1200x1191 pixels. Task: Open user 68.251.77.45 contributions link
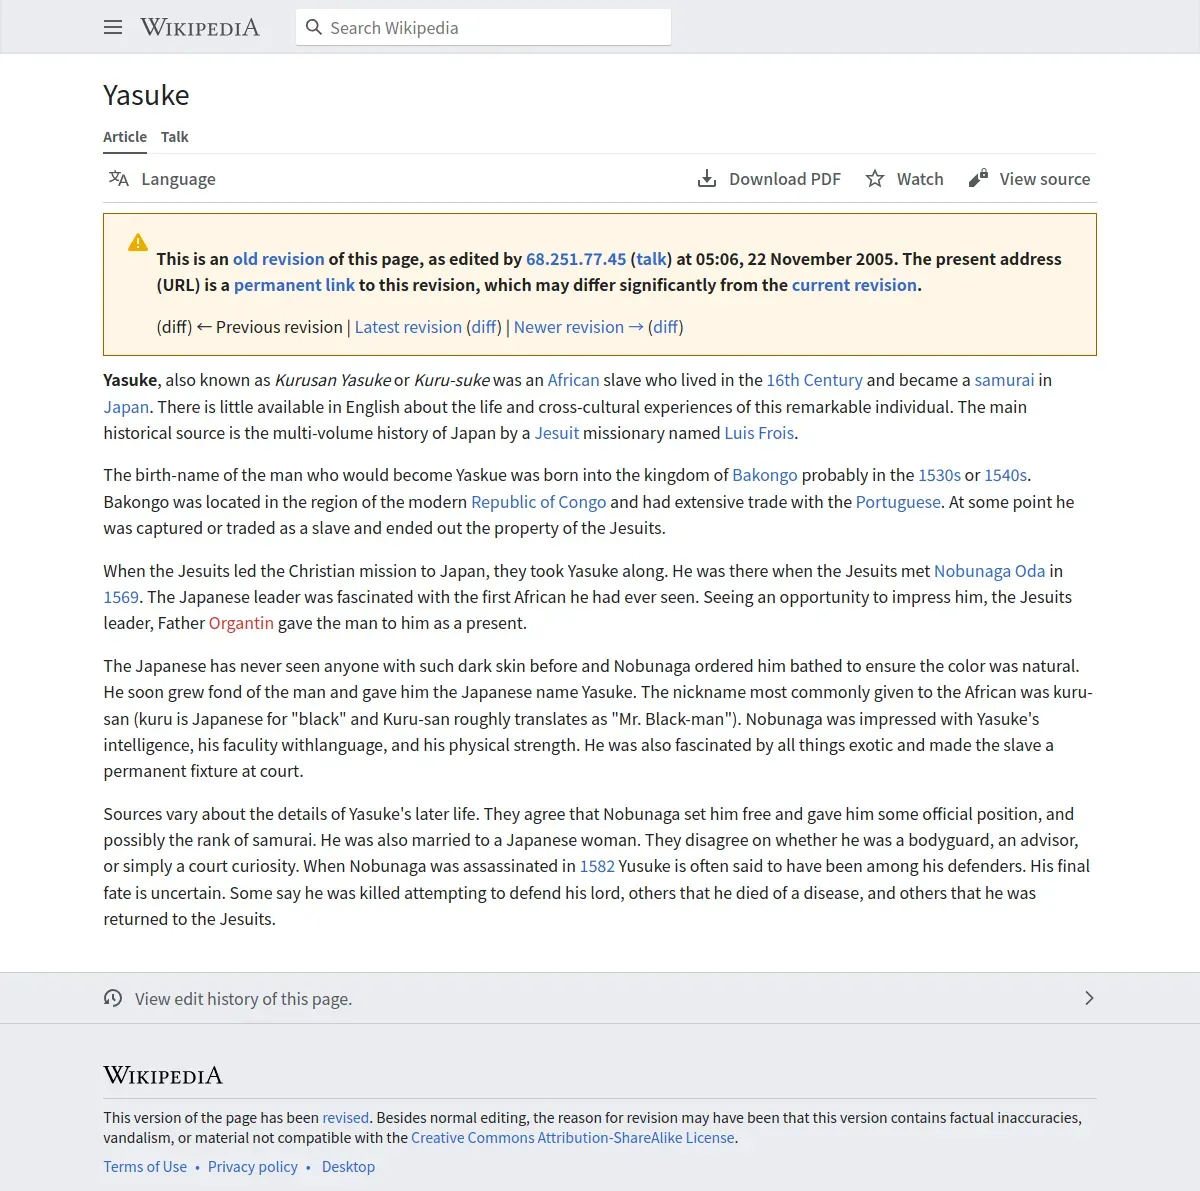(576, 259)
